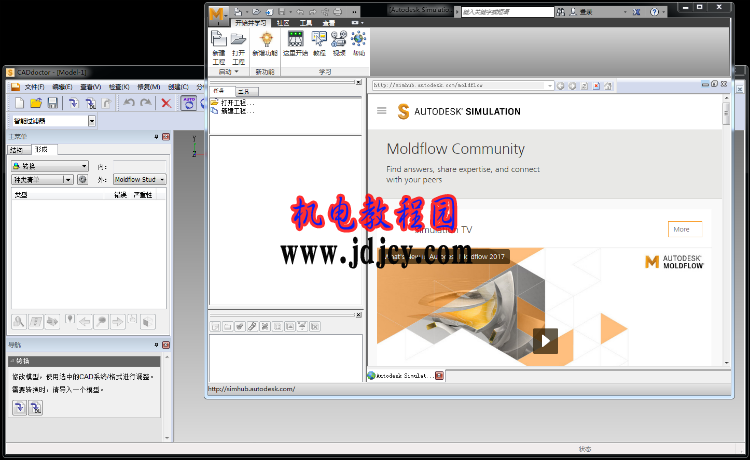Click the print icon in quick access toolbar
The width and height of the screenshot is (750, 460).
(338, 11)
